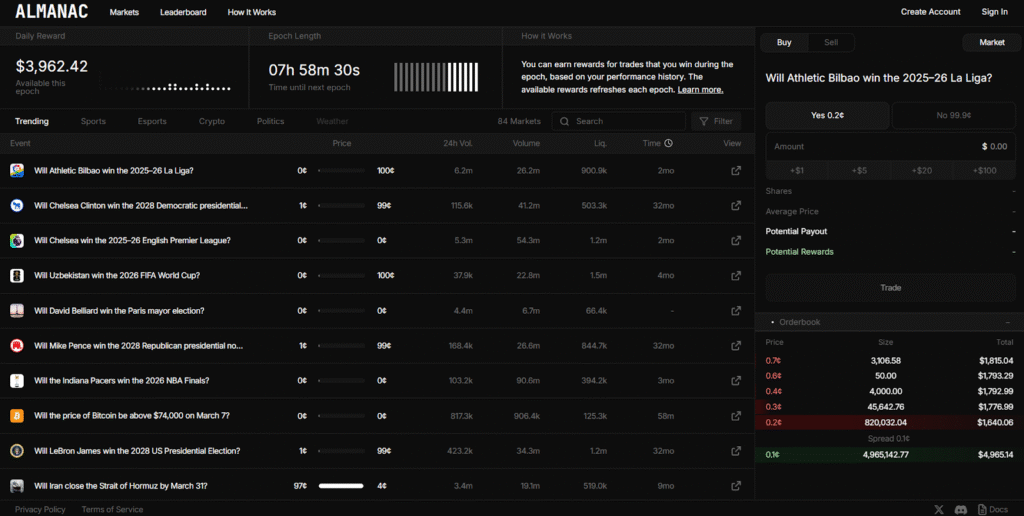1024x516 pixels.
Task: Click the clock icon beside the Time column
Action: pos(668,144)
